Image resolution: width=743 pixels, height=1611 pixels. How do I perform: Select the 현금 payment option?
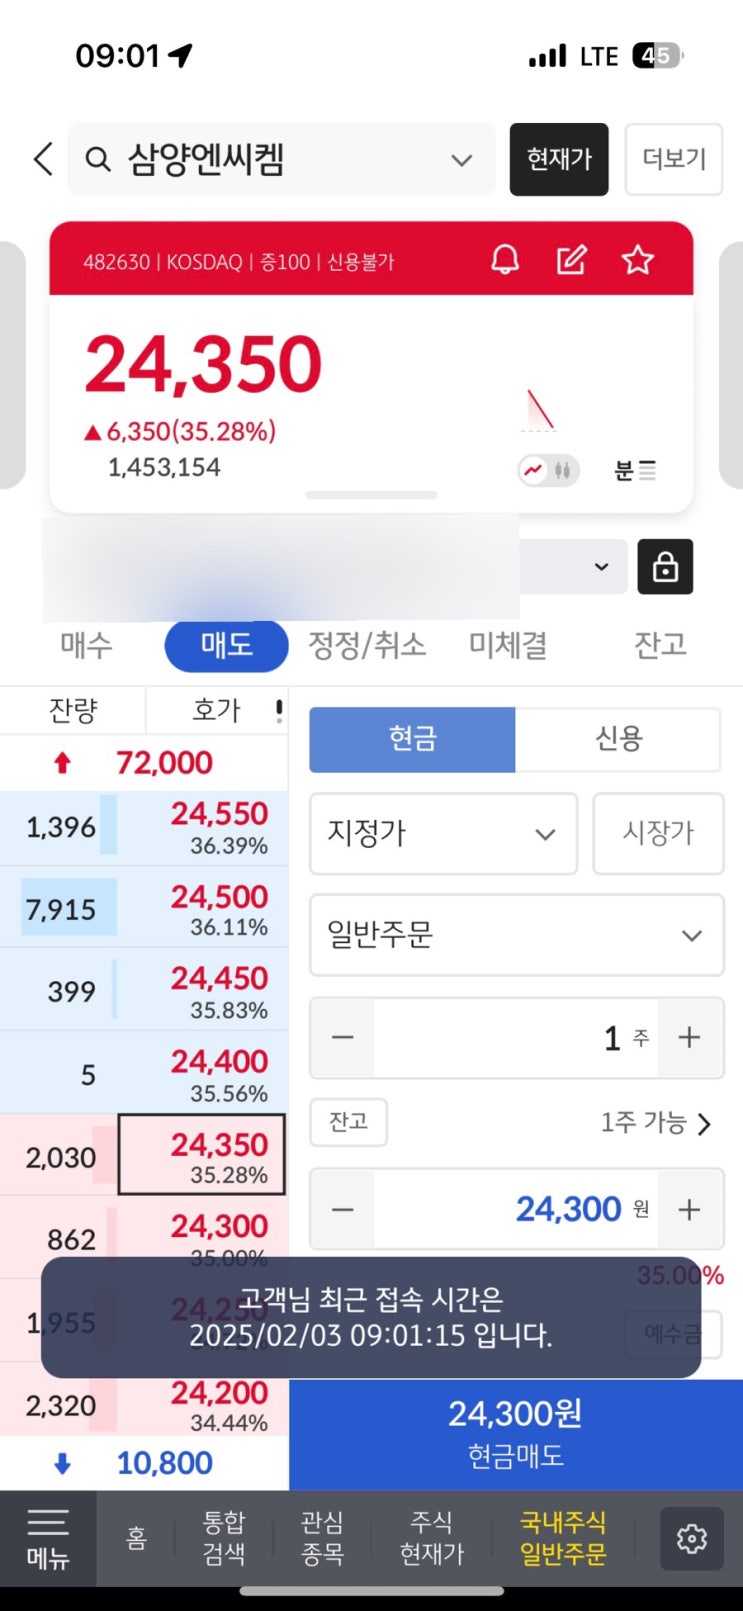(x=412, y=739)
